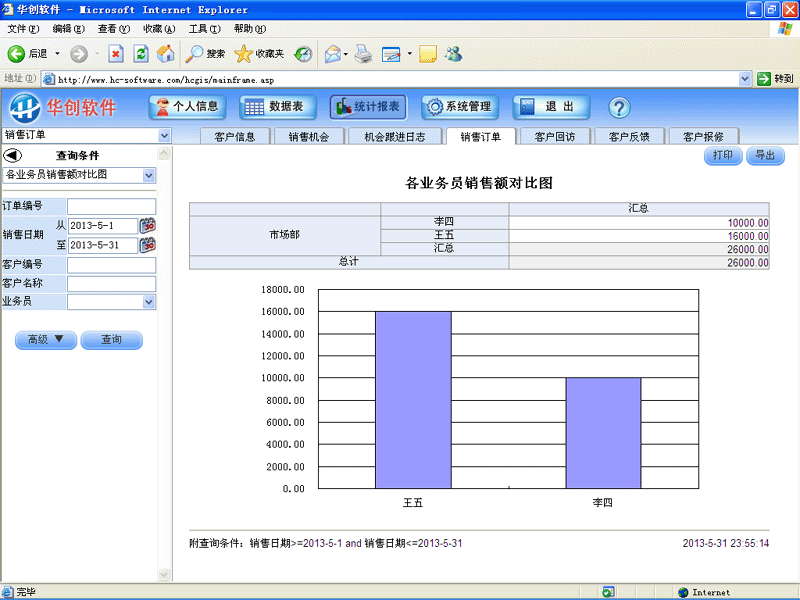Click the 打印 print button
The height and width of the screenshot is (600, 800).
coord(723,156)
